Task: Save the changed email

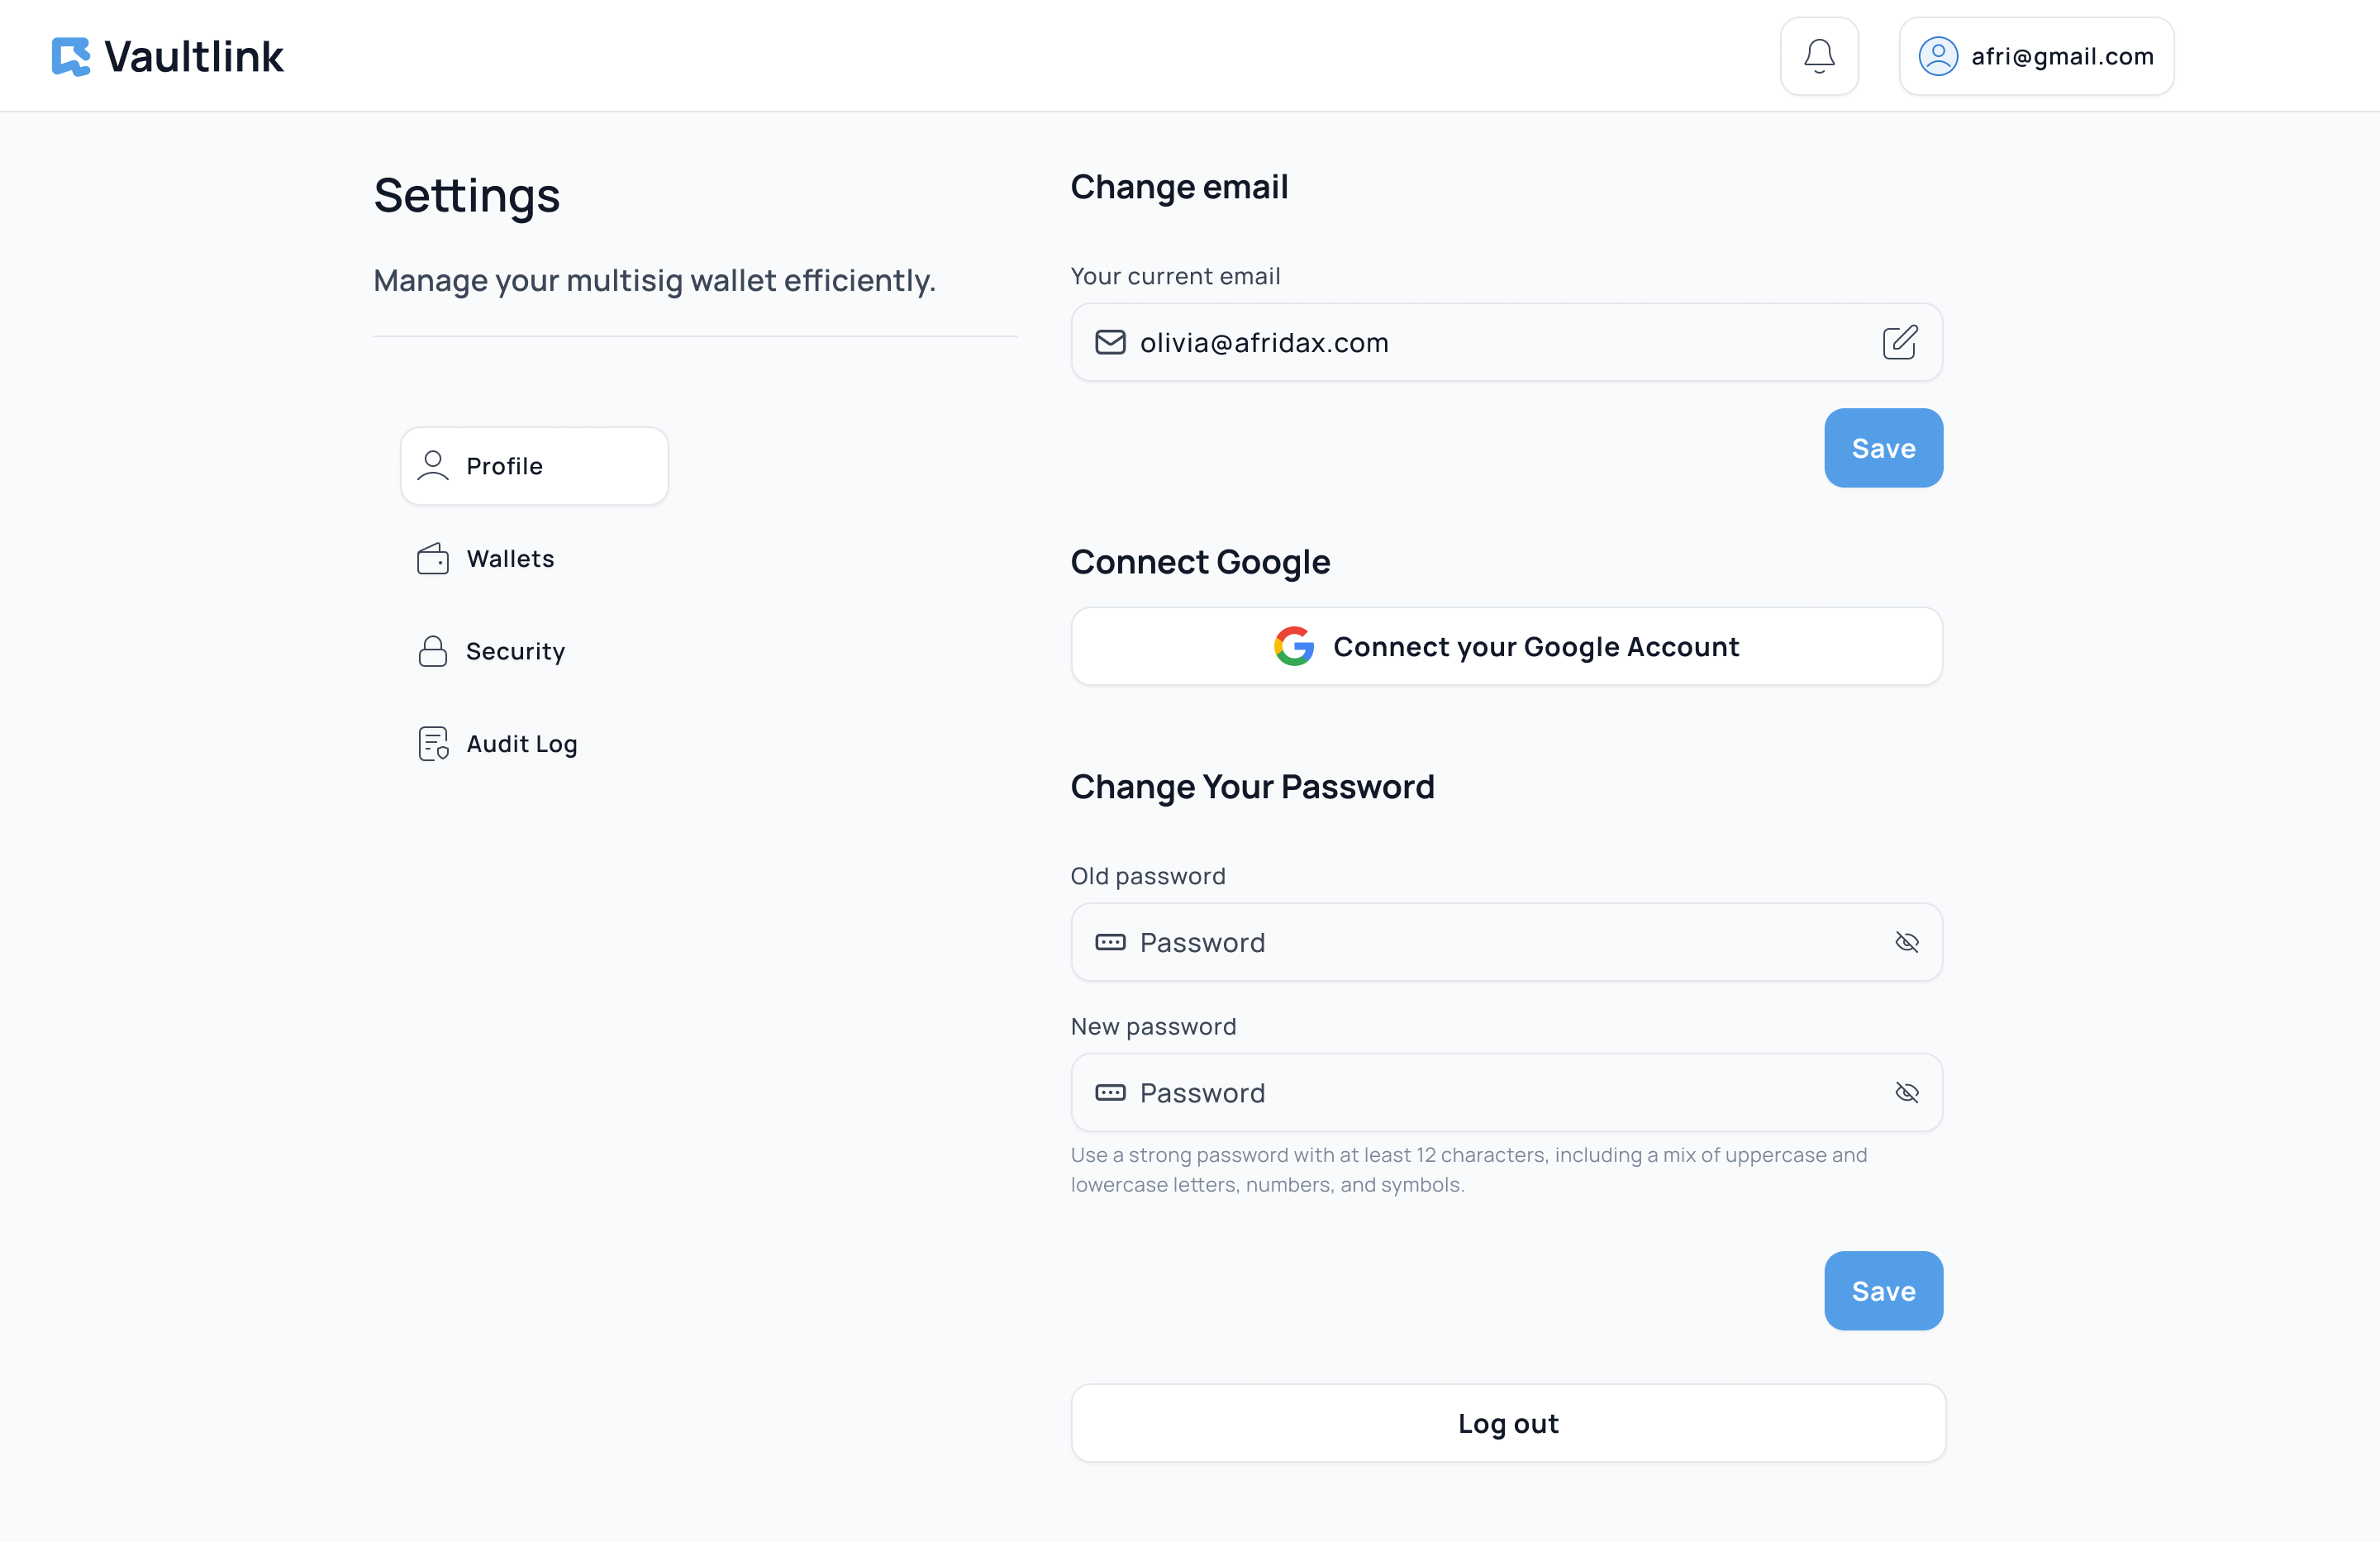Action: (x=1883, y=448)
